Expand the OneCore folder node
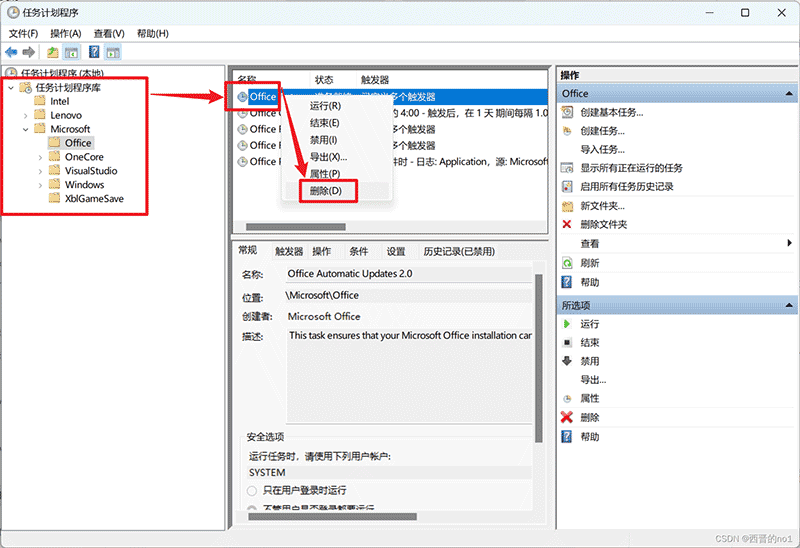Image resolution: width=800 pixels, height=548 pixels. pos(40,158)
